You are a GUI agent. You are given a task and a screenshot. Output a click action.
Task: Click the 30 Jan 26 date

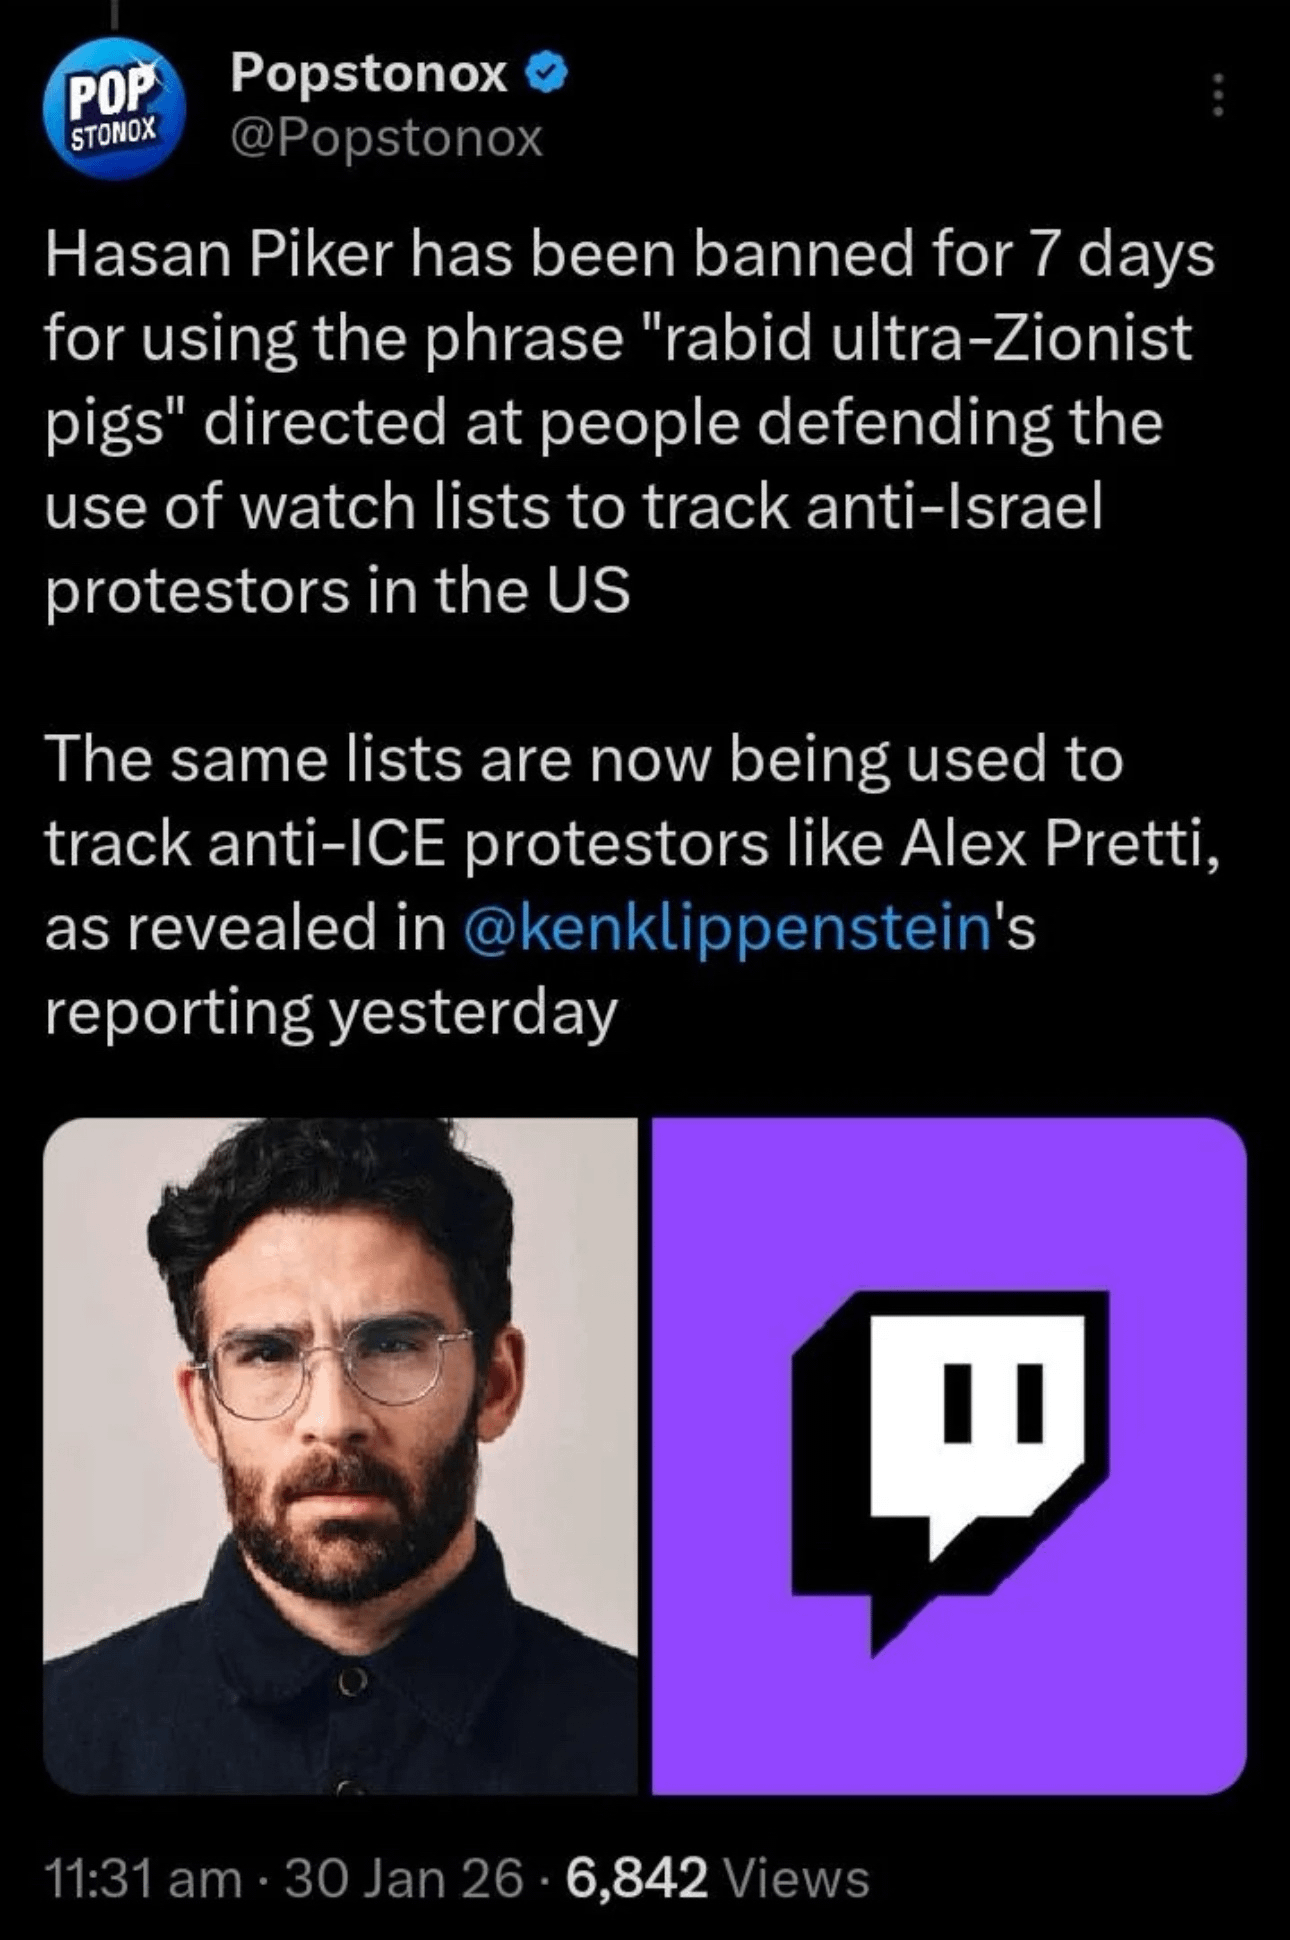pos(404,1877)
